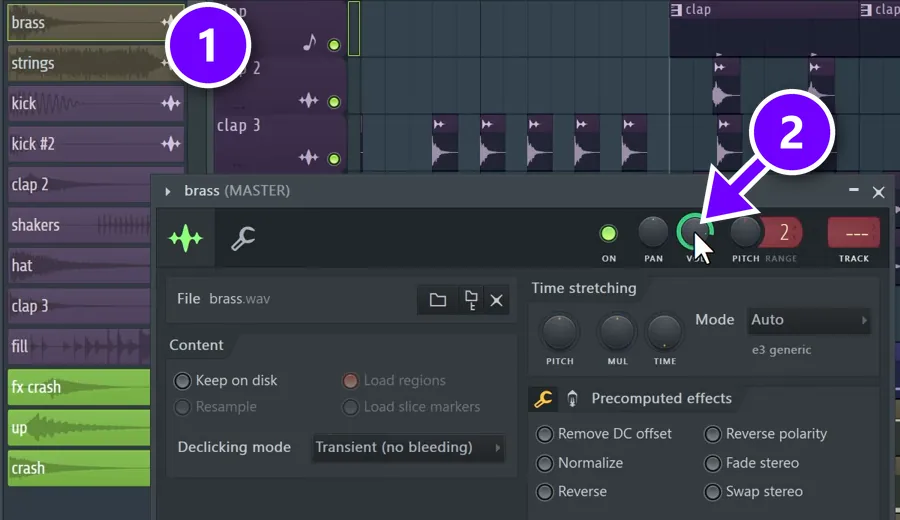Select the clap 2 sample in picker
This screenshot has height=520, width=900.
click(x=79, y=185)
